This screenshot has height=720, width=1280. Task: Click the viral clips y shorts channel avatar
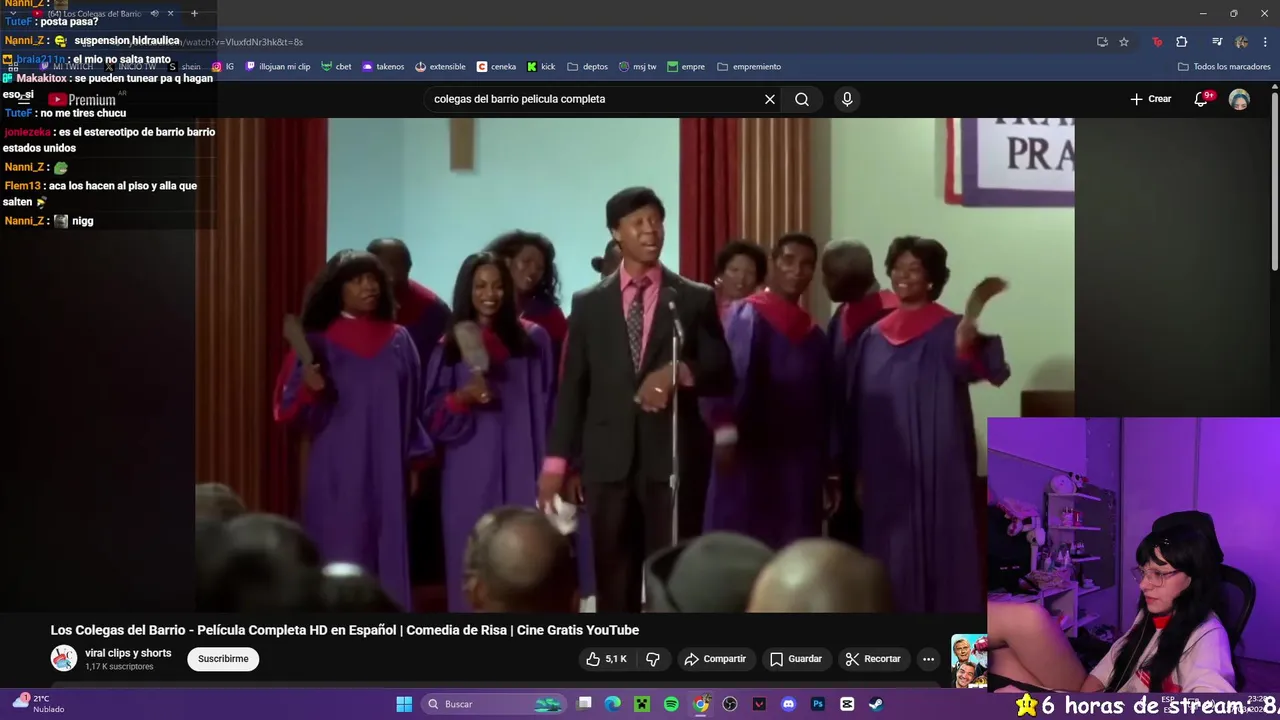click(x=64, y=658)
